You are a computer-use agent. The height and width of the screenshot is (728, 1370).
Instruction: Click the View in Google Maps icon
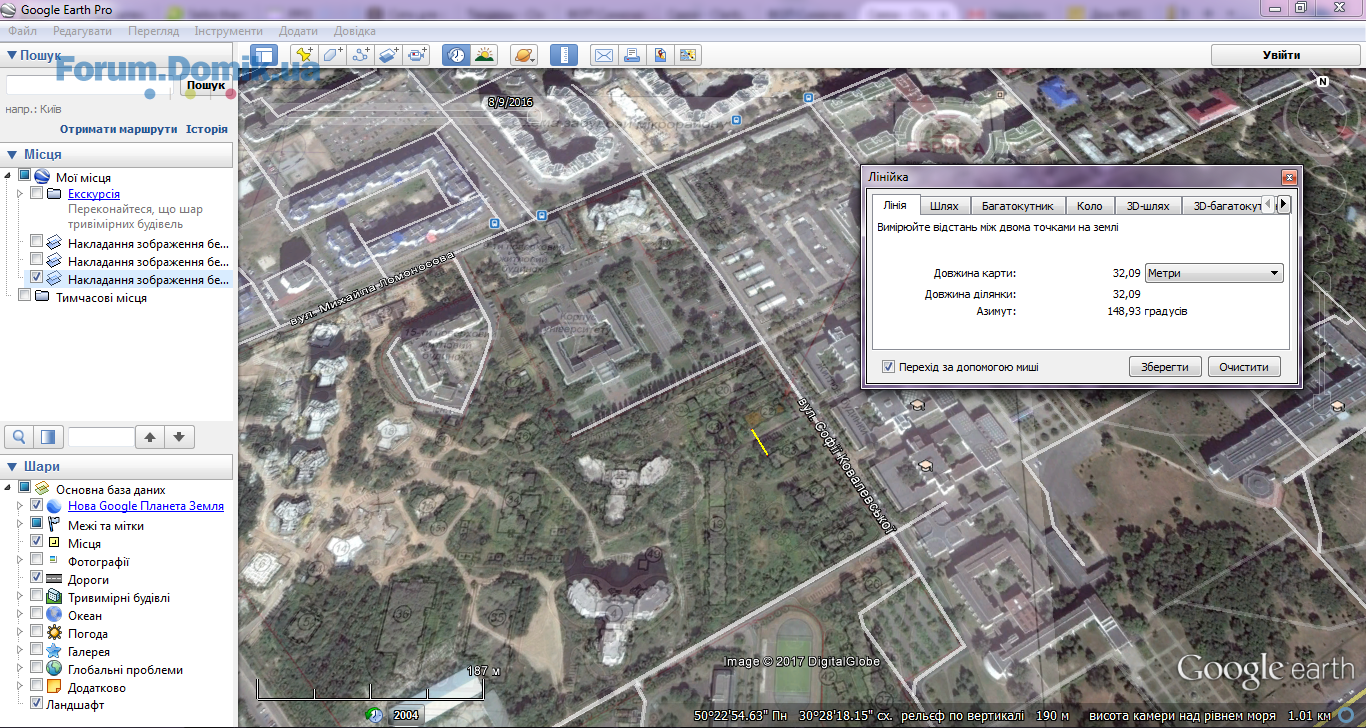(x=688, y=55)
